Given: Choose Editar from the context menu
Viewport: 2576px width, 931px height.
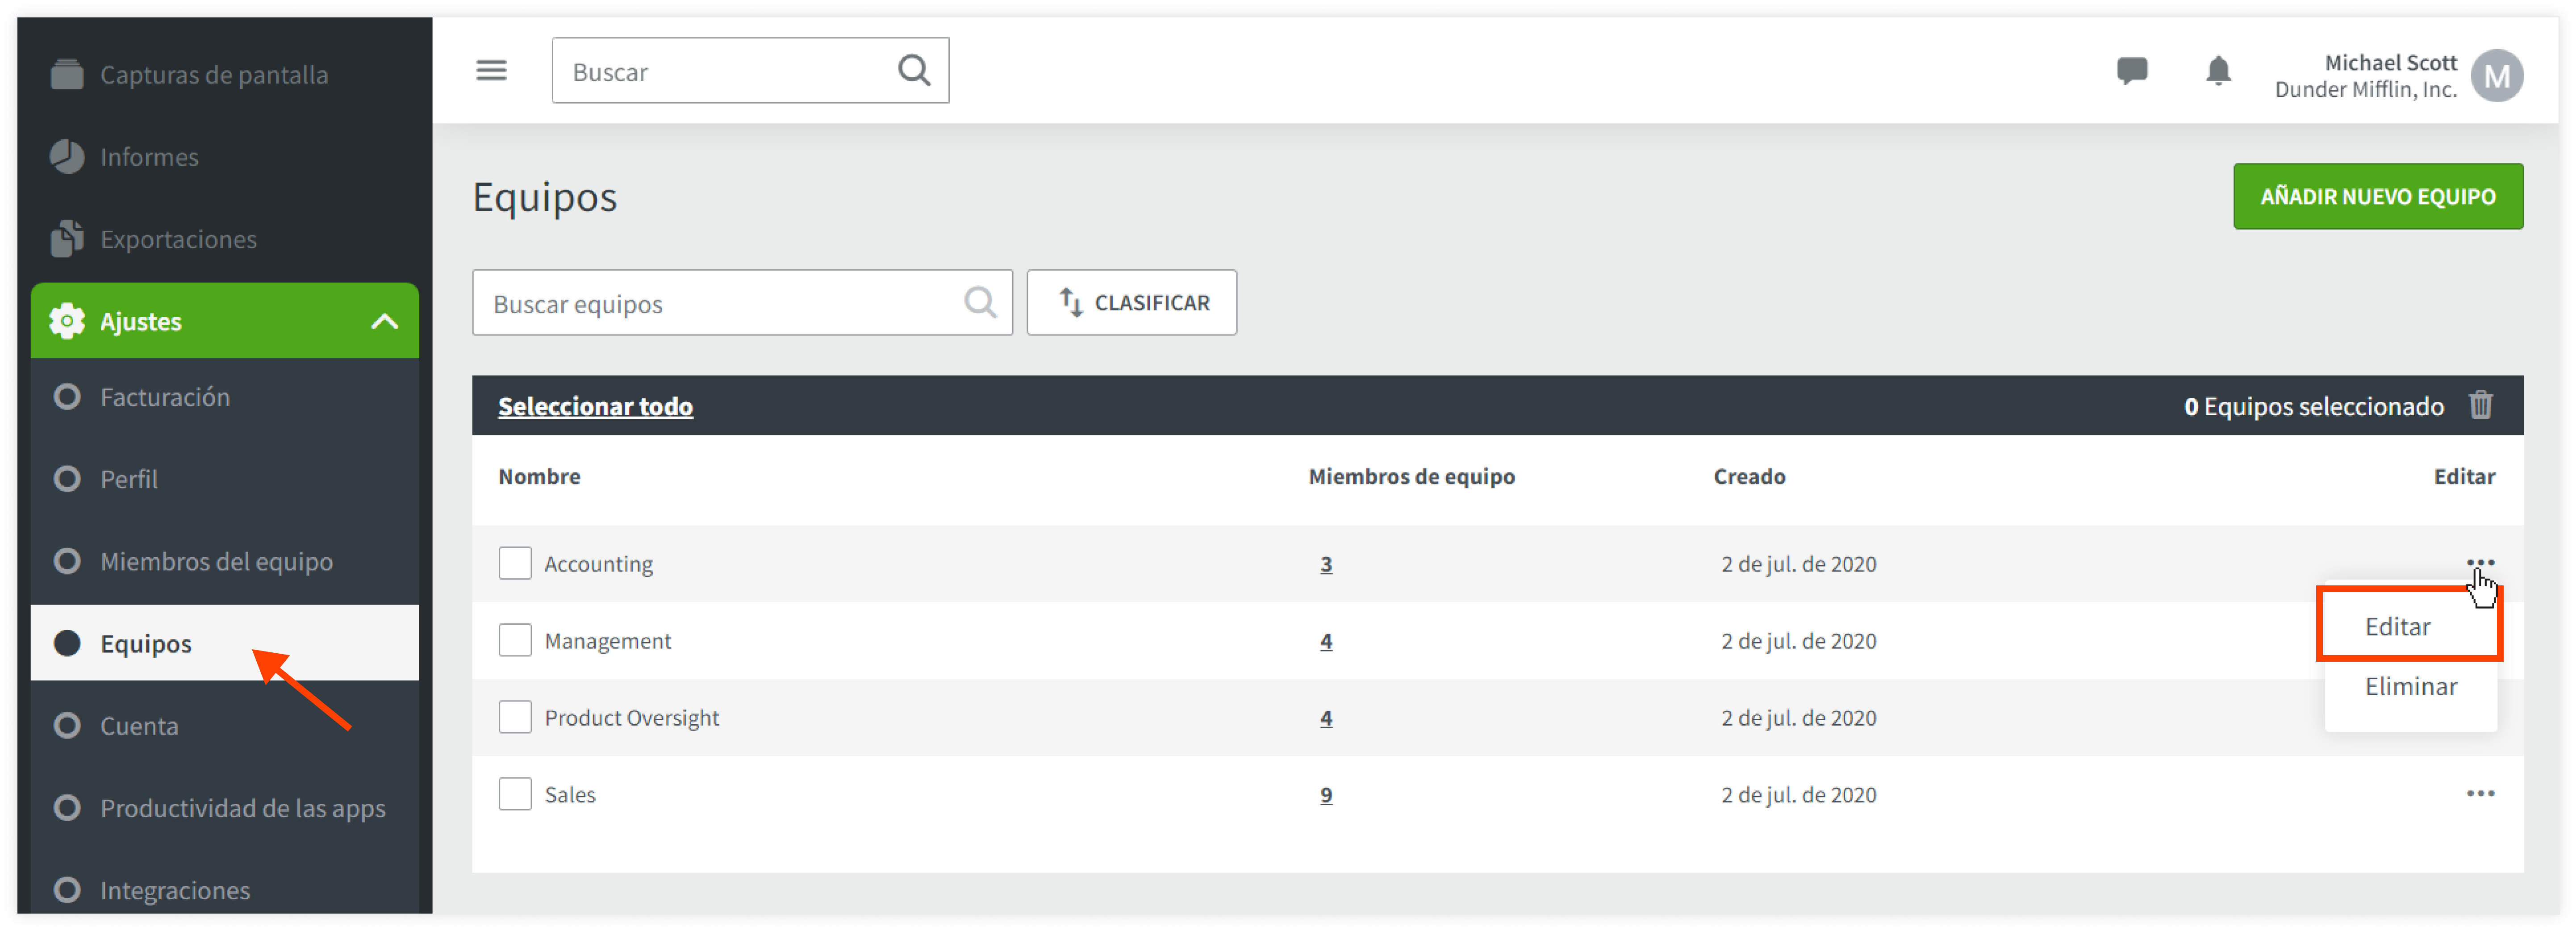Looking at the screenshot, I should click(2398, 627).
